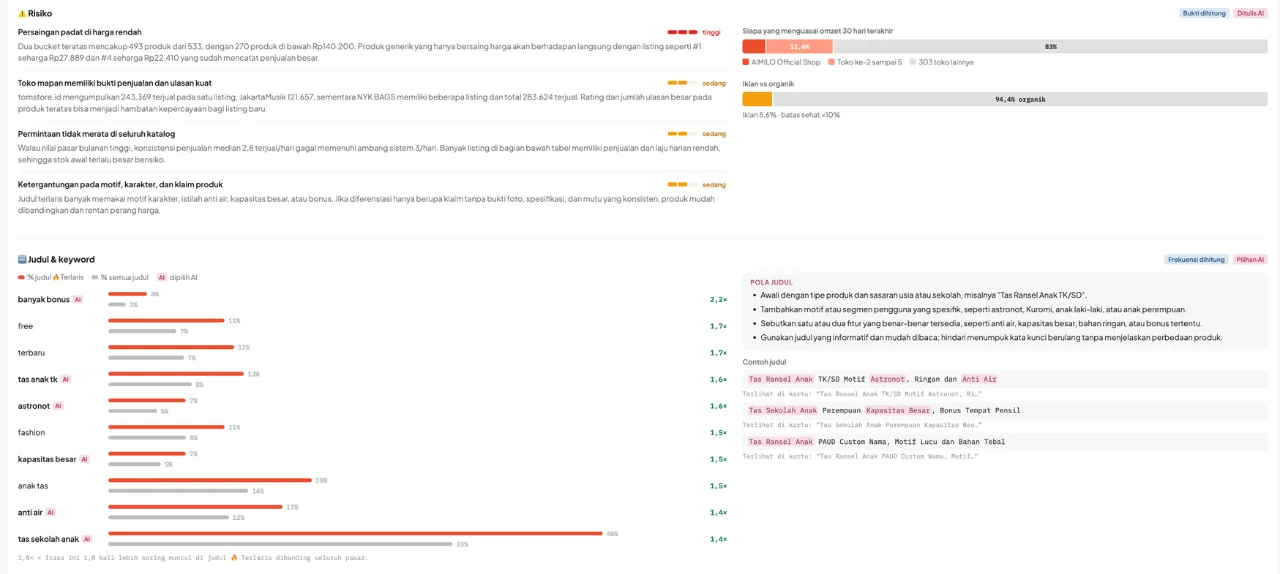This screenshot has width=1280, height=574.
Task: Click the Iklan 5,6% batas sehat note
Action: 791,115
